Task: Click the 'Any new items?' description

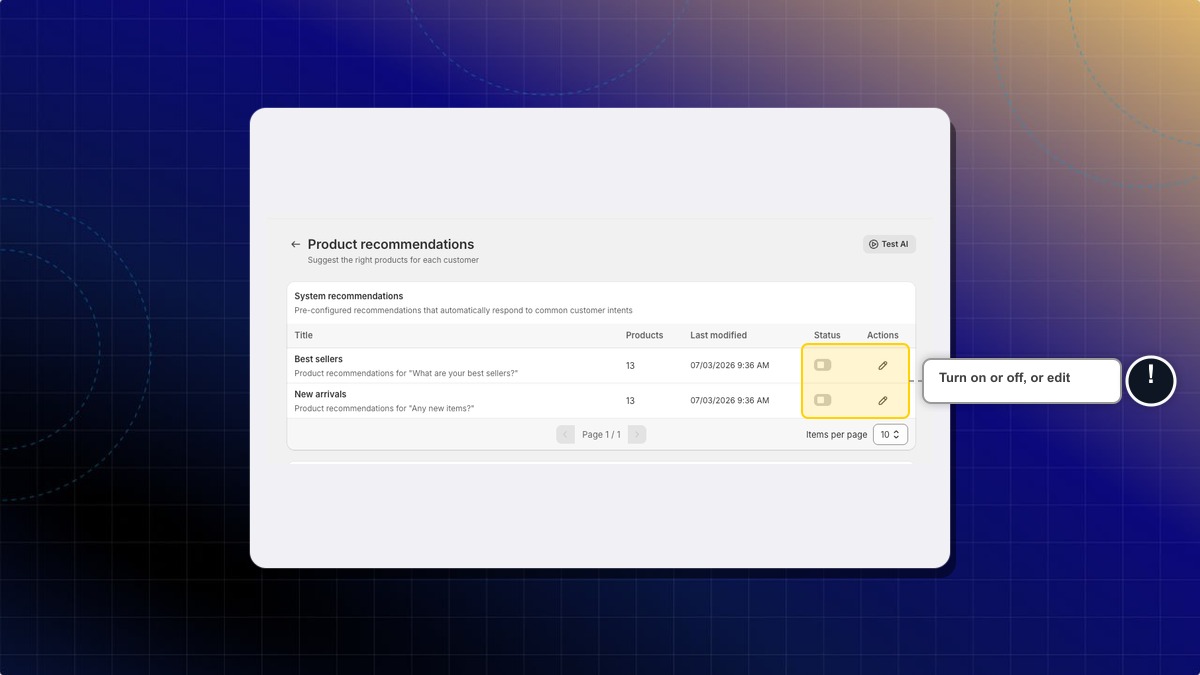Action: pyautogui.click(x=384, y=409)
